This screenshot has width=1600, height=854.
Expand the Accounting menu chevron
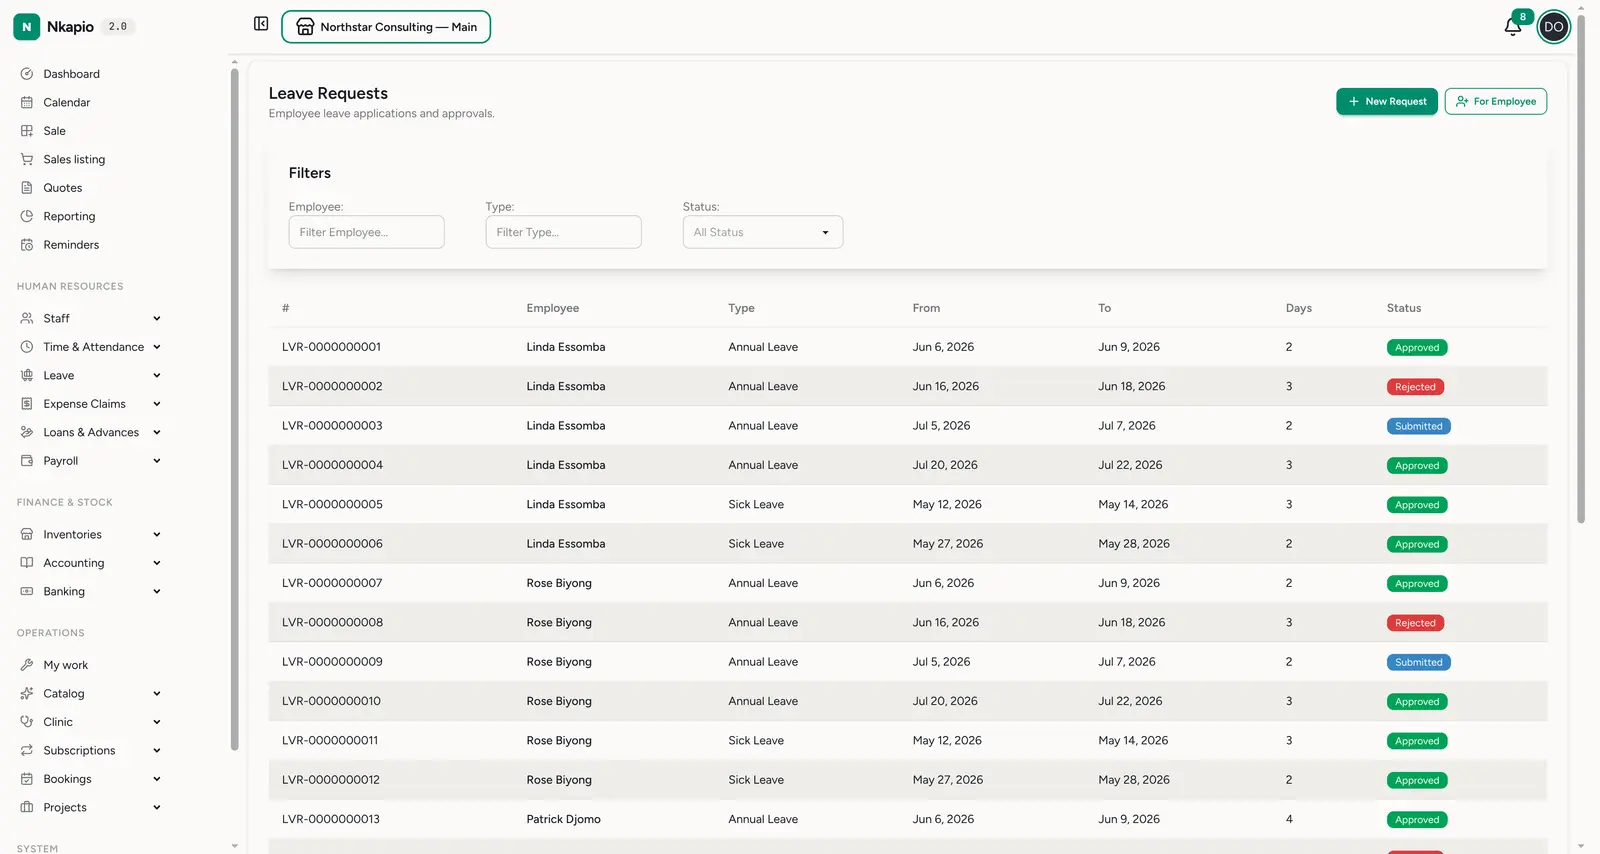[157, 563]
